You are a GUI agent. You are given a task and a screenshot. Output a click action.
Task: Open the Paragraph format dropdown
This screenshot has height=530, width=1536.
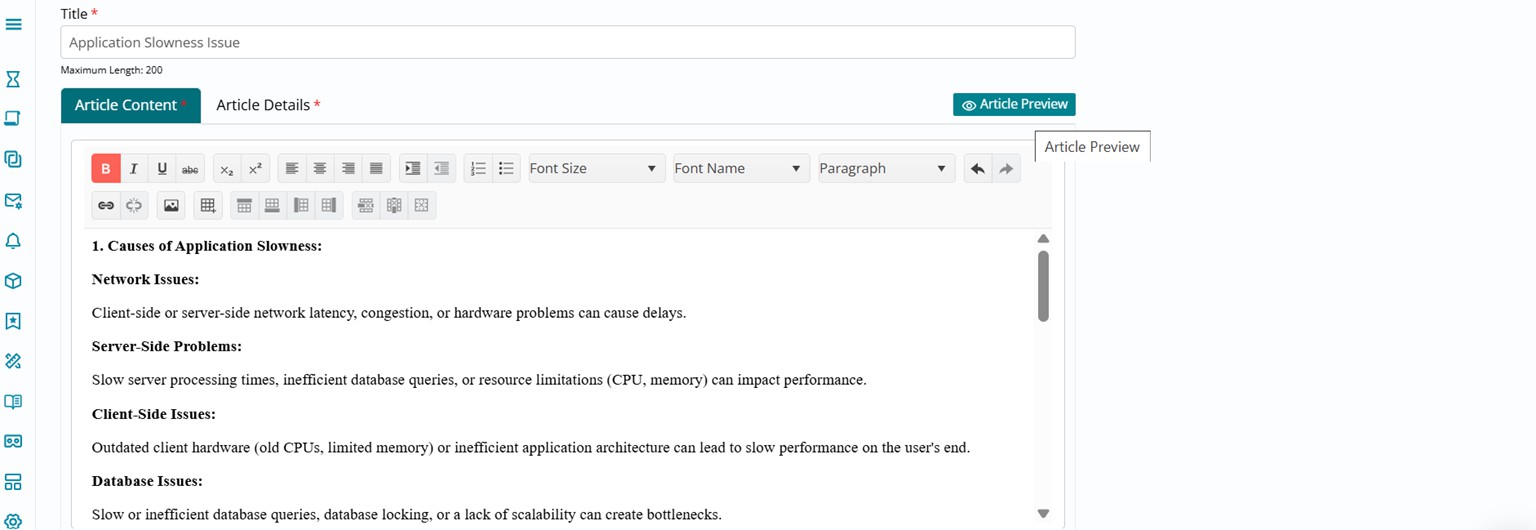(885, 168)
